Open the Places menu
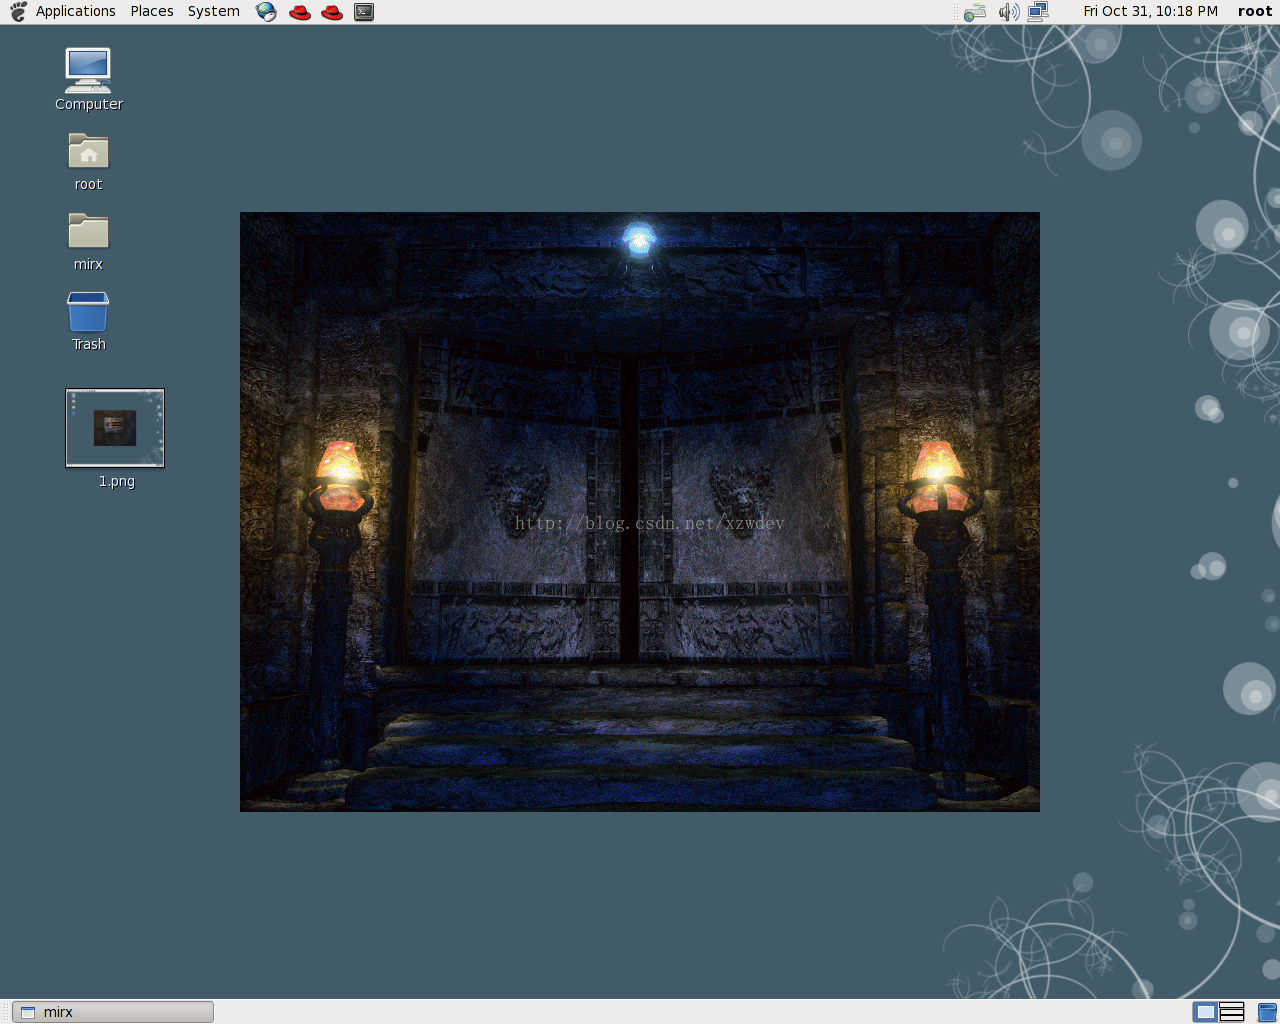Viewport: 1280px width, 1024px height. pos(152,11)
